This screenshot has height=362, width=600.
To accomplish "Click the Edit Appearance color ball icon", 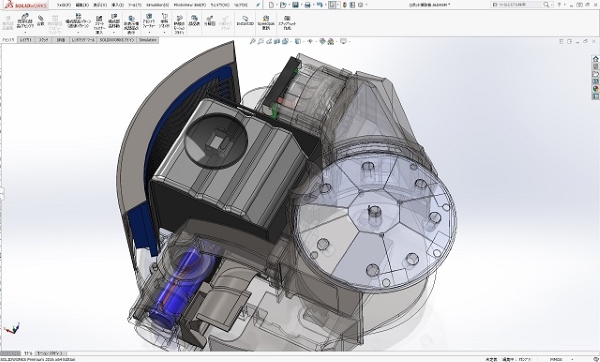I will (322, 41).
